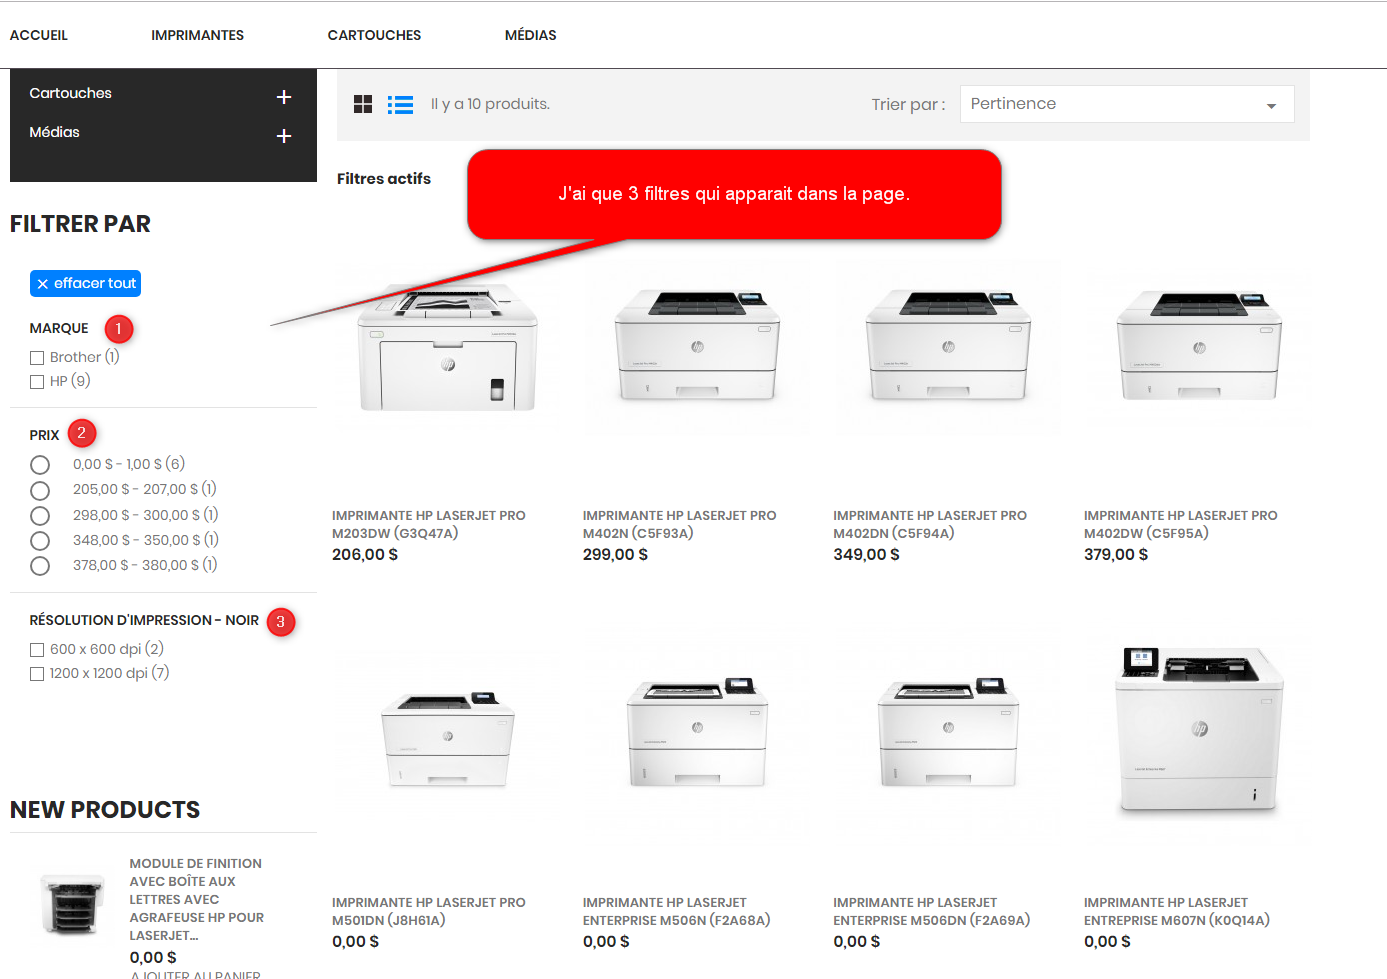
Task: Check the 1200 x 1200 dpi filter
Action: [x=37, y=674]
